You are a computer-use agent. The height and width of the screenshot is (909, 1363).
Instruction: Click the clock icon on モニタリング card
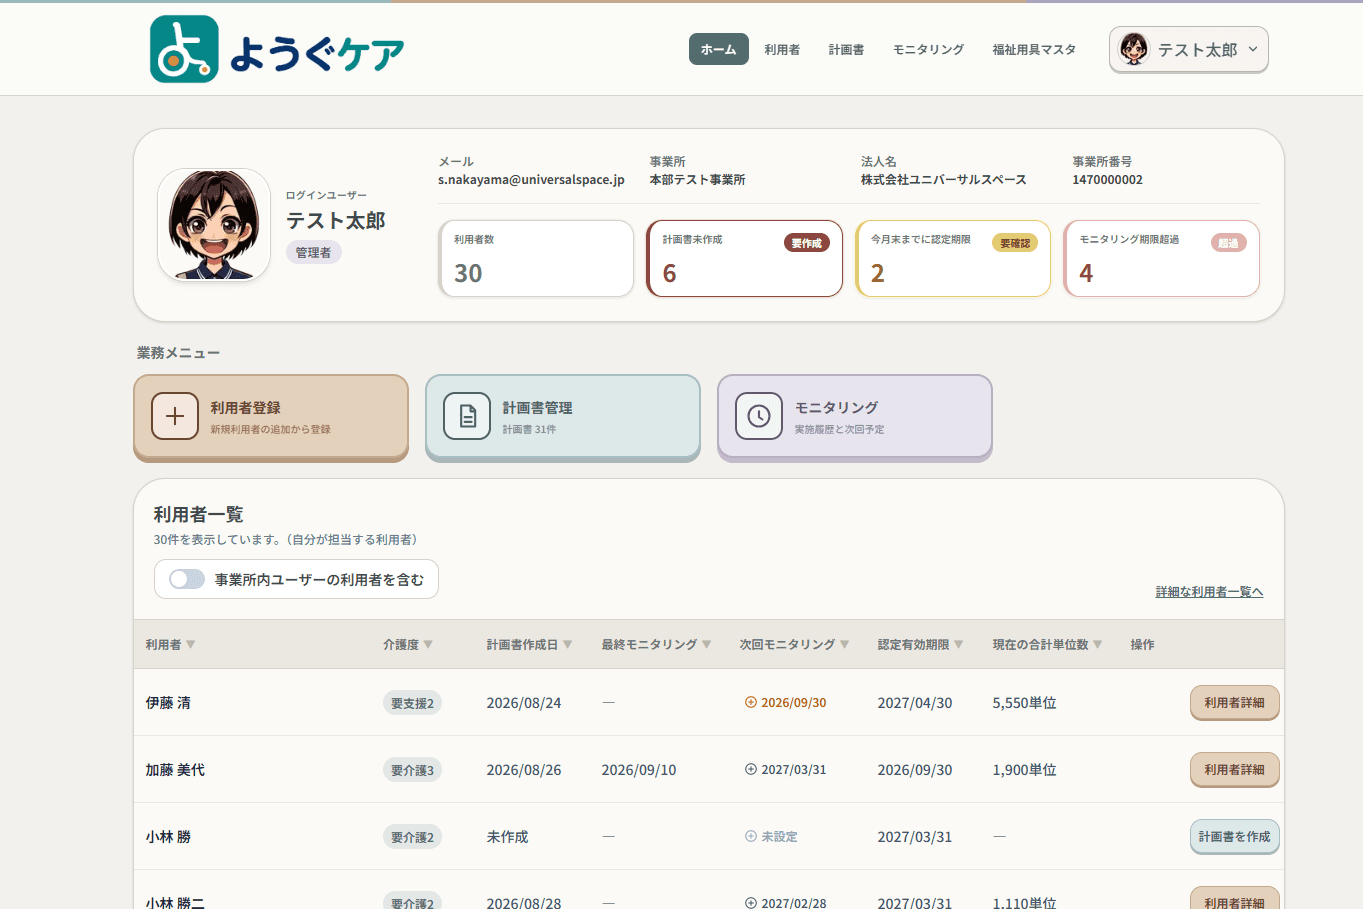pyautogui.click(x=759, y=416)
